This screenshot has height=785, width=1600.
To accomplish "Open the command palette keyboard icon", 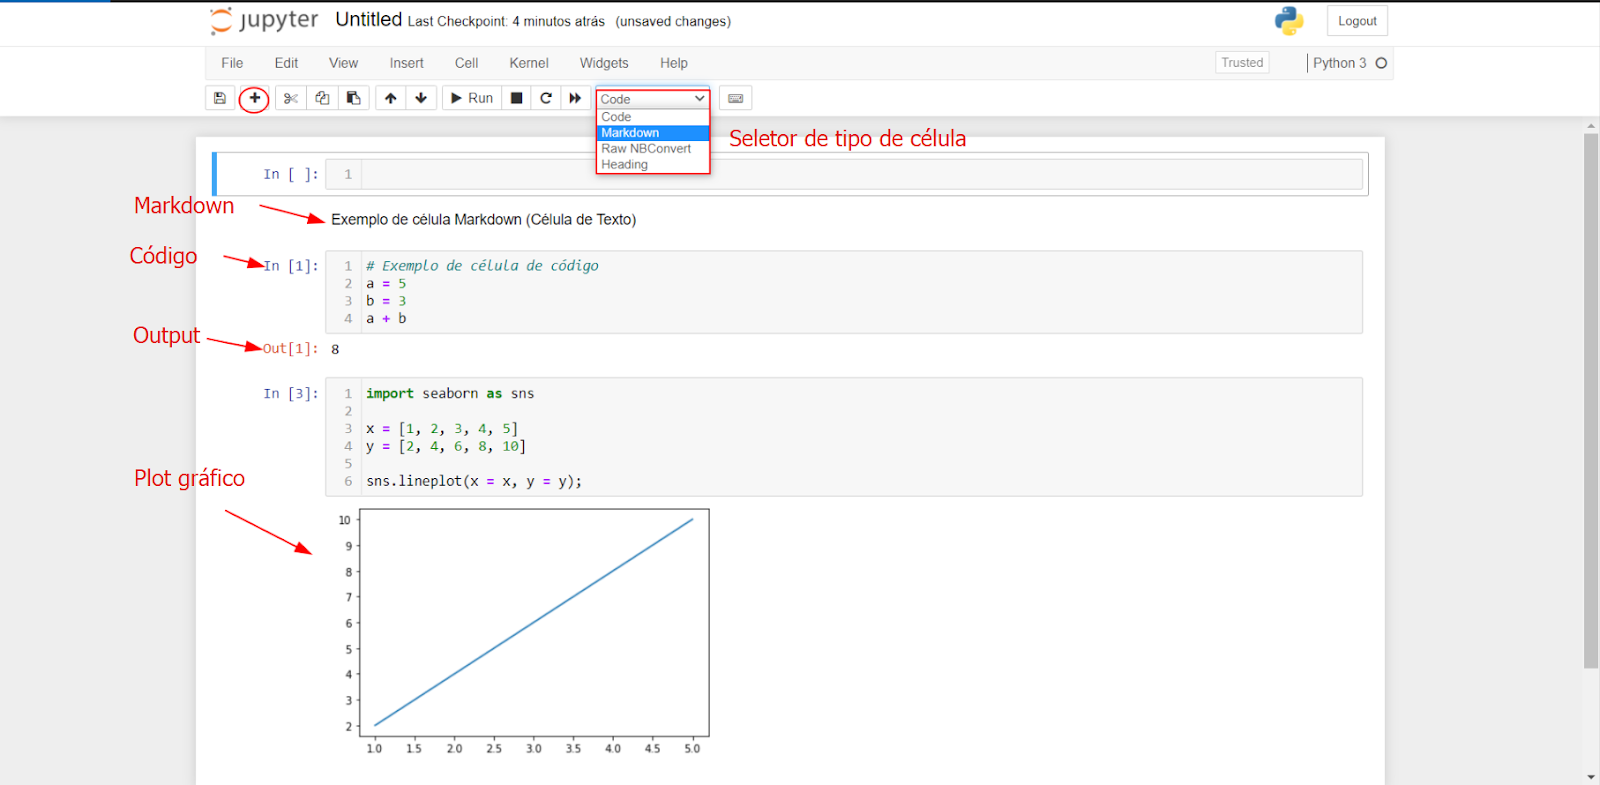I will (736, 98).
